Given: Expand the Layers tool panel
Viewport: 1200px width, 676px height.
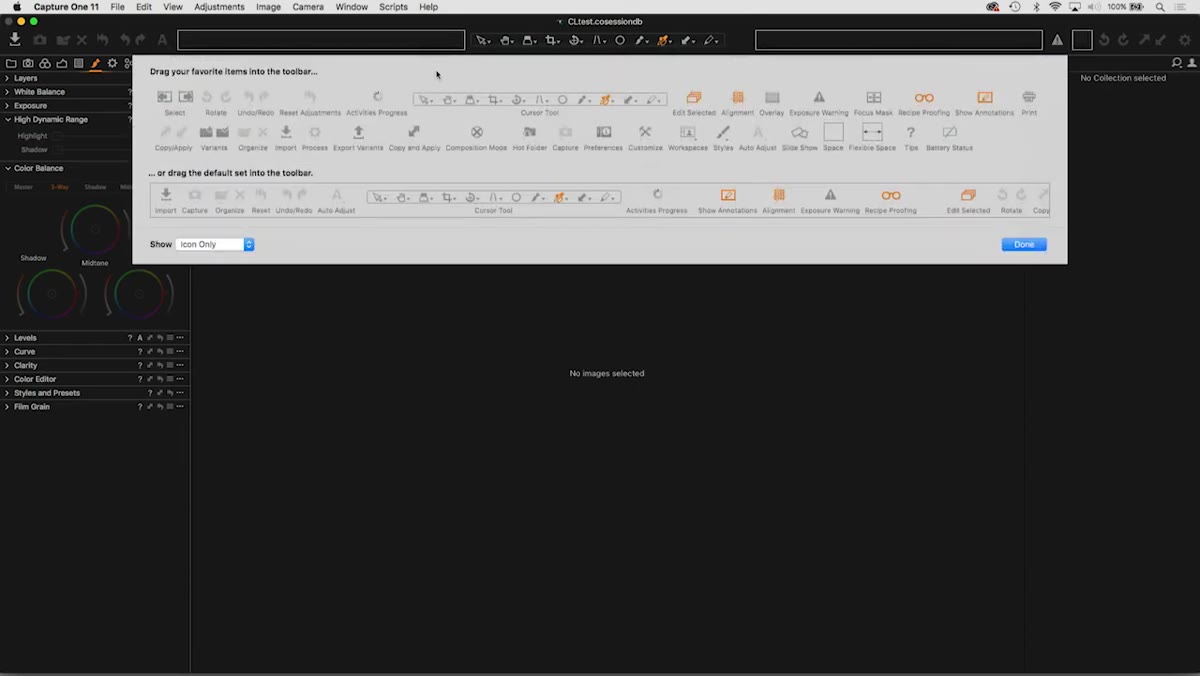Looking at the screenshot, I should [x=7, y=78].
